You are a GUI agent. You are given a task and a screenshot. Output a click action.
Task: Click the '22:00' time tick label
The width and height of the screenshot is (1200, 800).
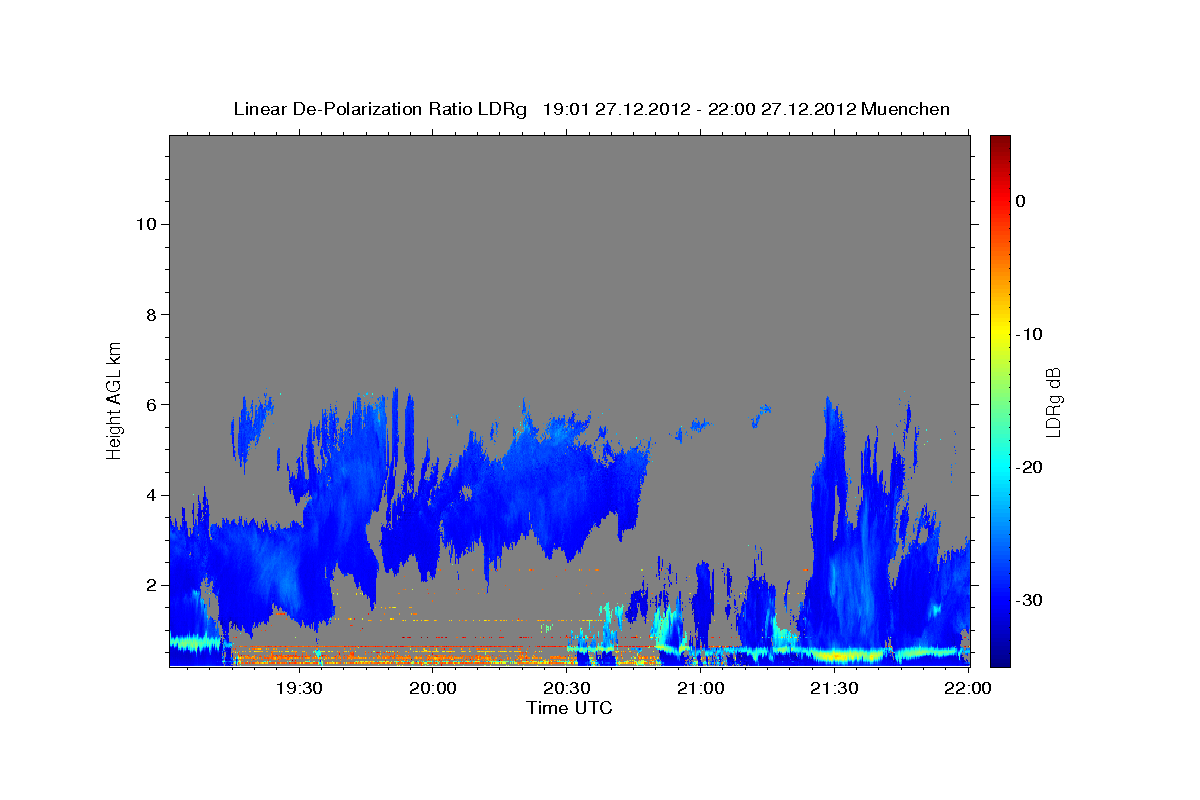pos(967,688)
